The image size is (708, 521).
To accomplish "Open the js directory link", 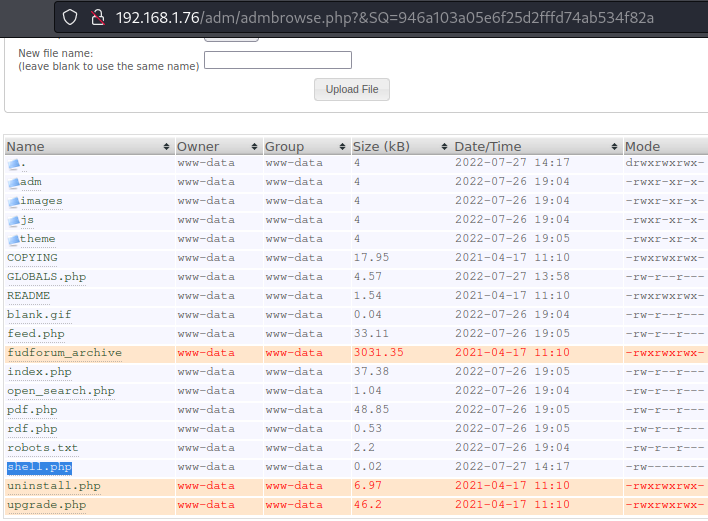I will tap(27, 220).
